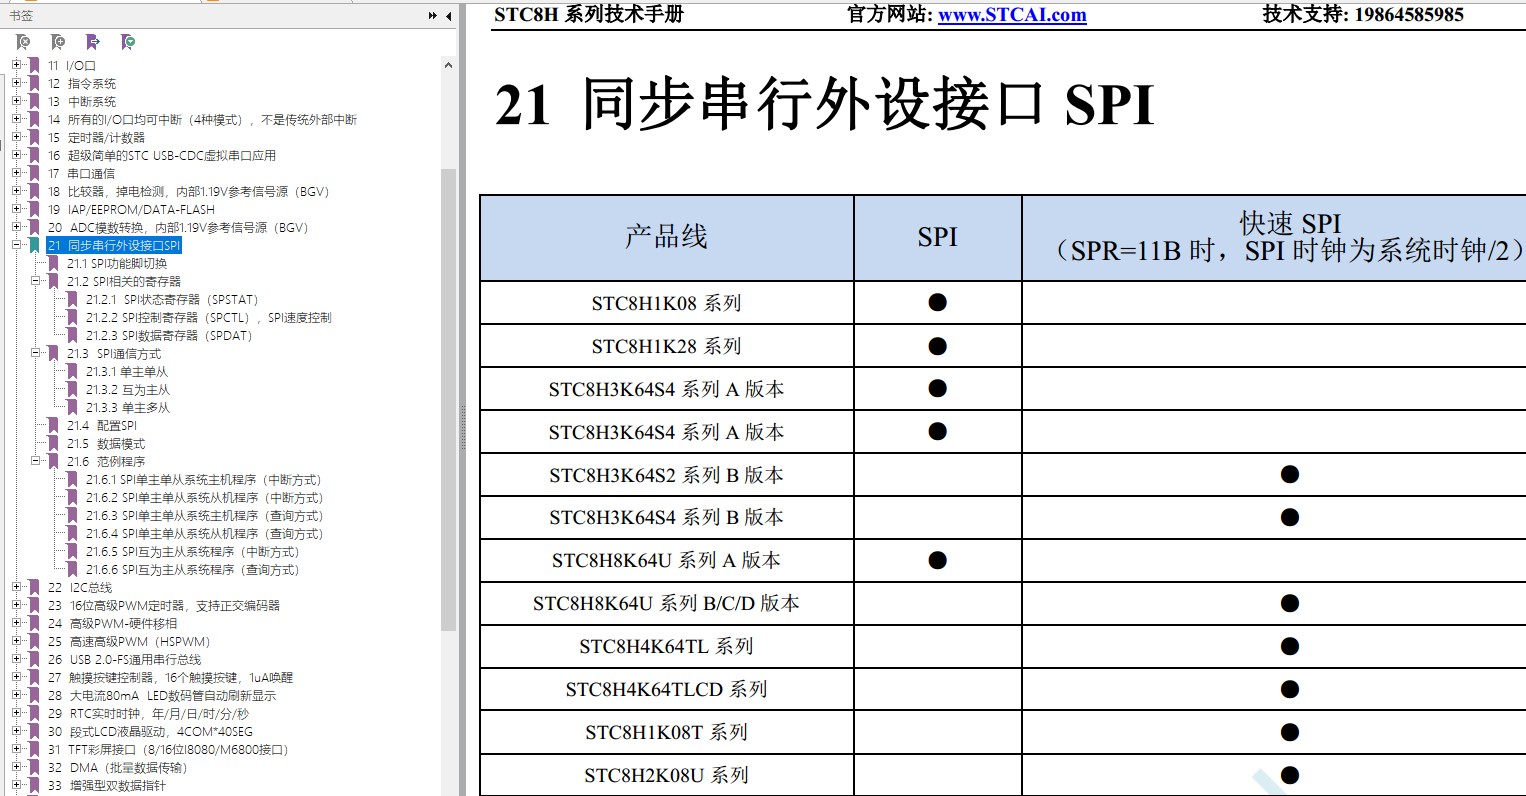Expand the 18 比较器 bookmark node
Screen dimensions: 1526x796
16,191
